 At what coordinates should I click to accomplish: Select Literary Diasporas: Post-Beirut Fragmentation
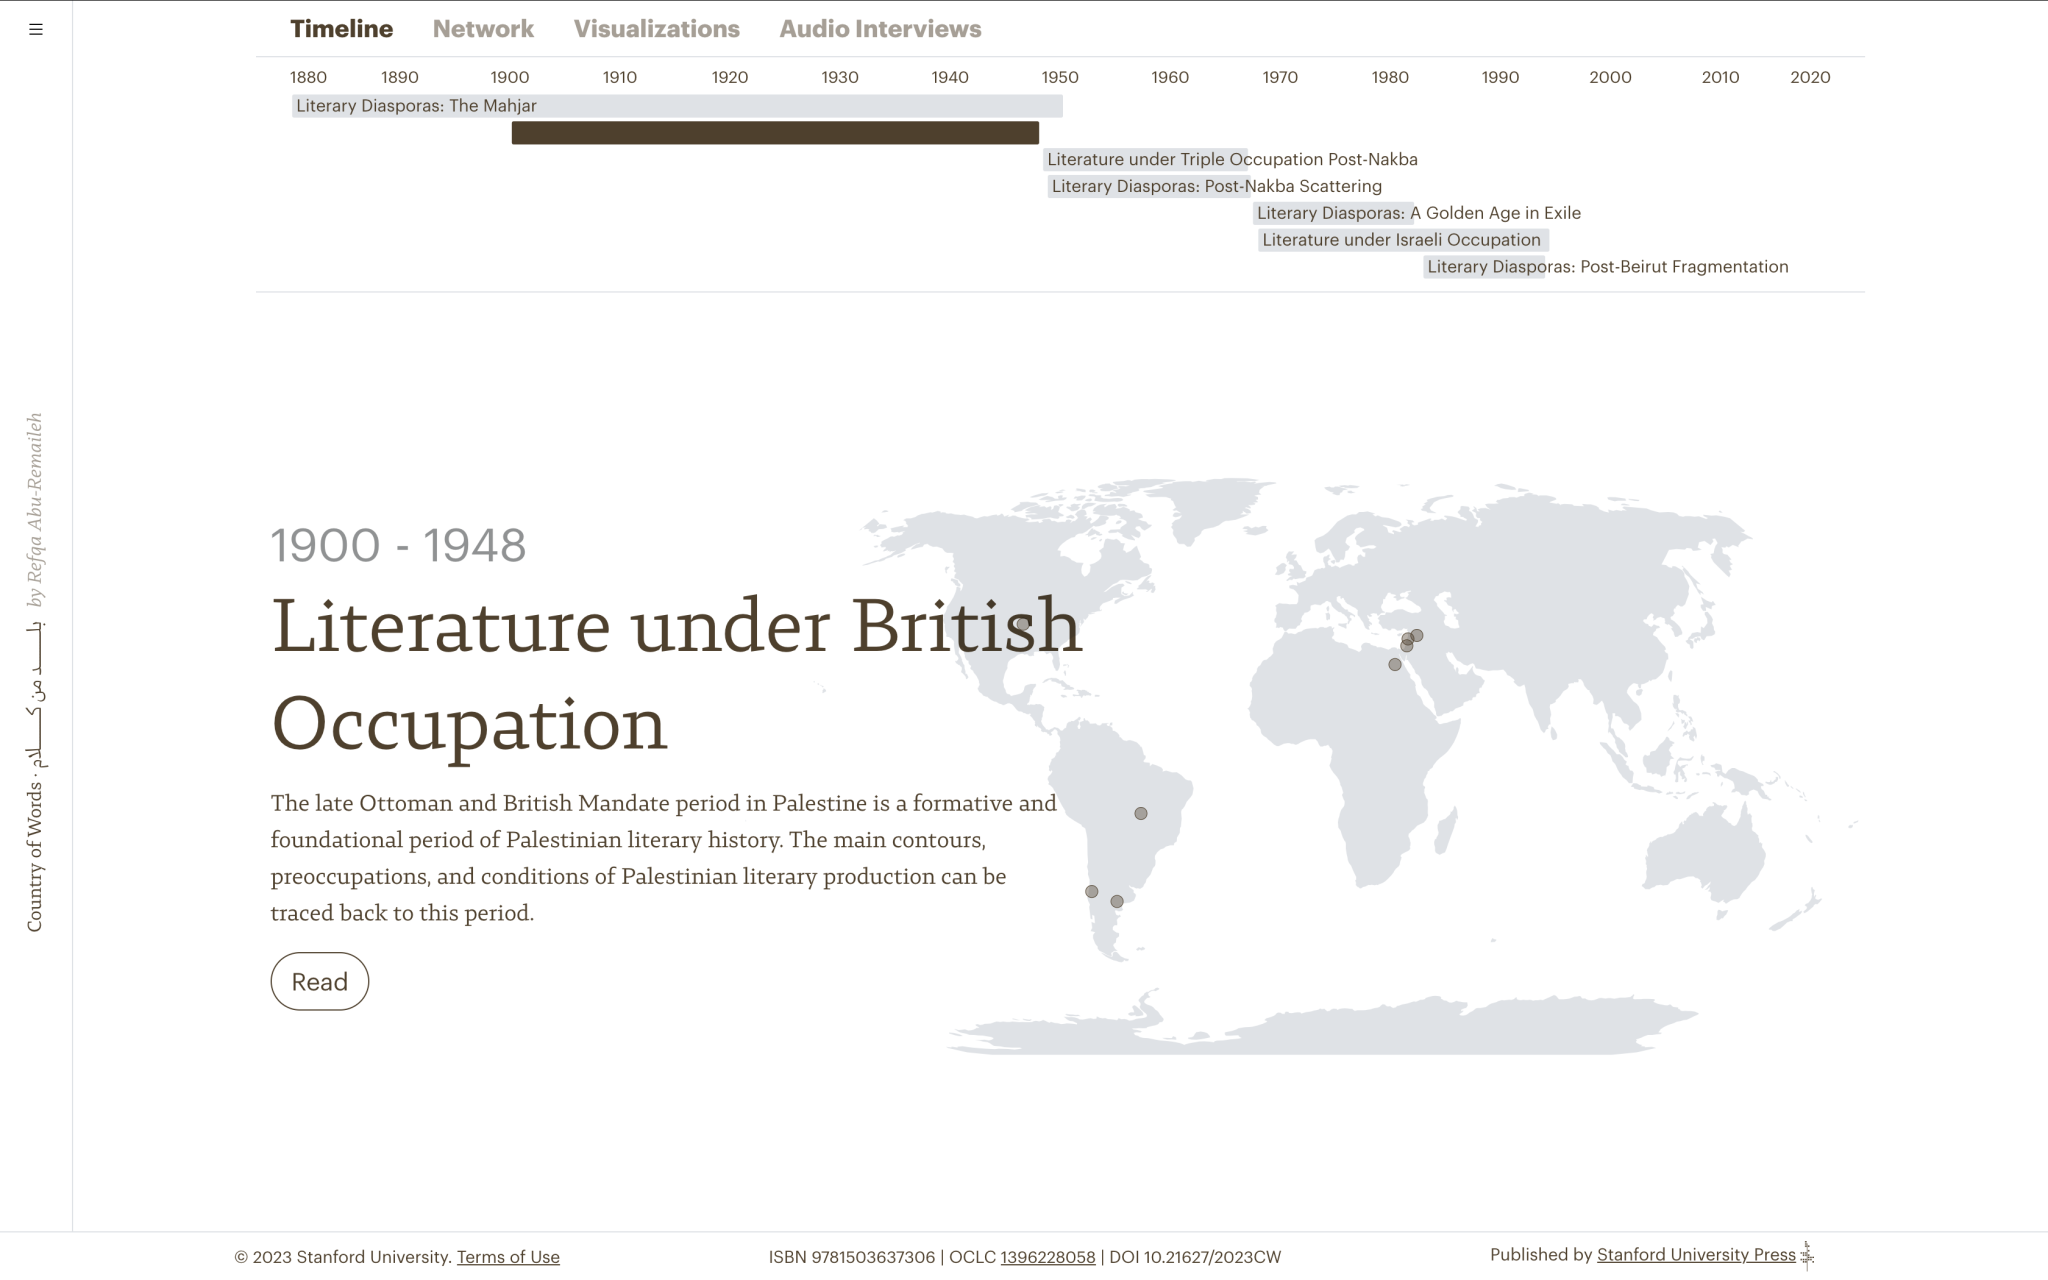coord(1607,267)
